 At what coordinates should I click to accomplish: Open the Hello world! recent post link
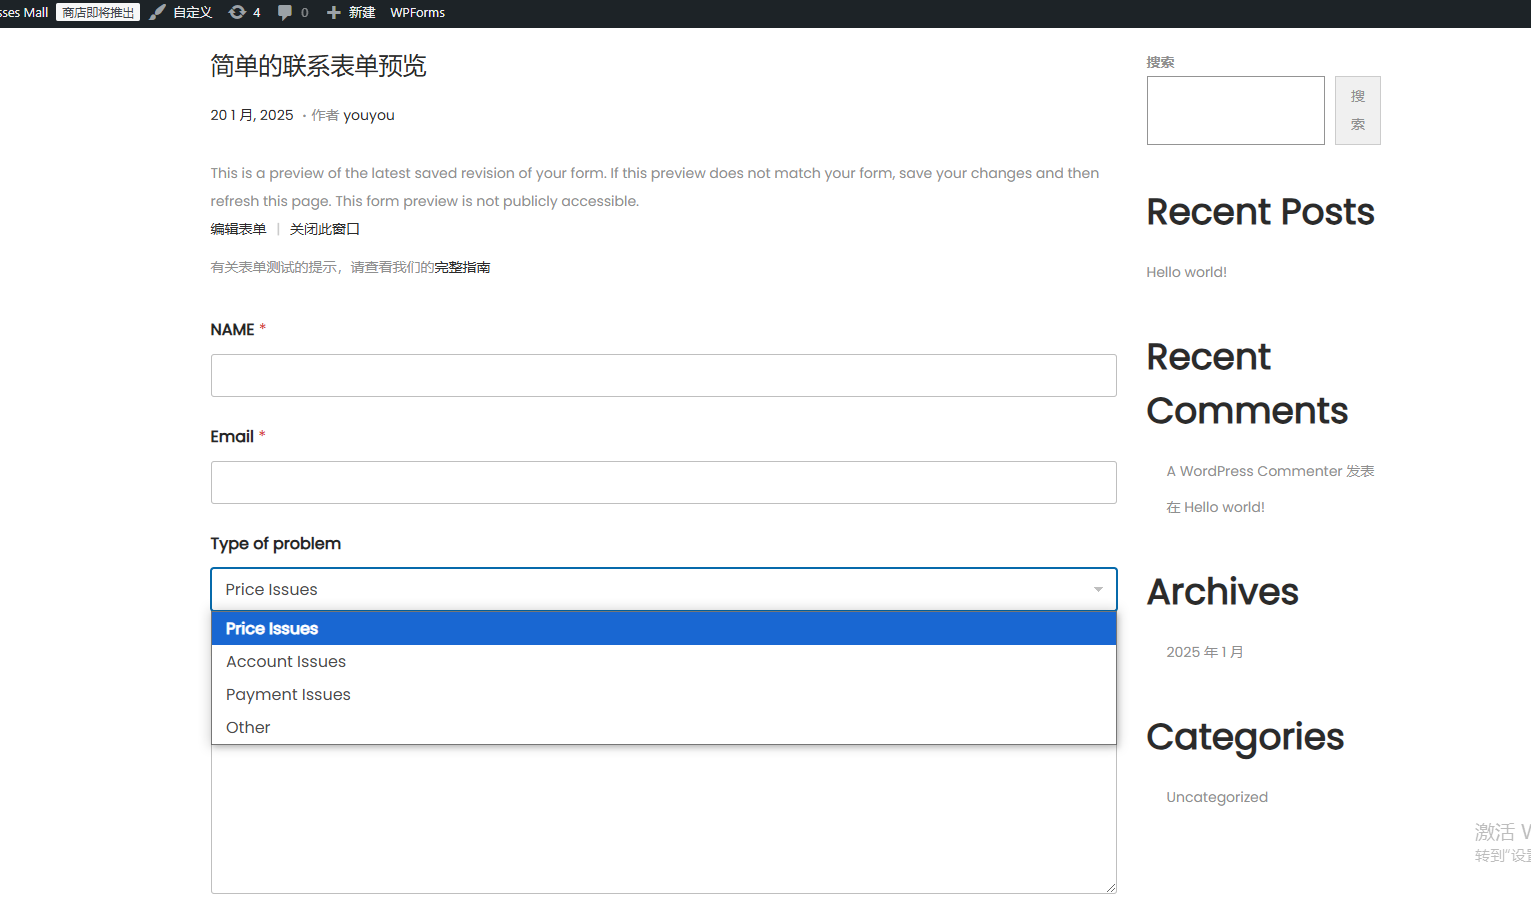(1186, 272)
